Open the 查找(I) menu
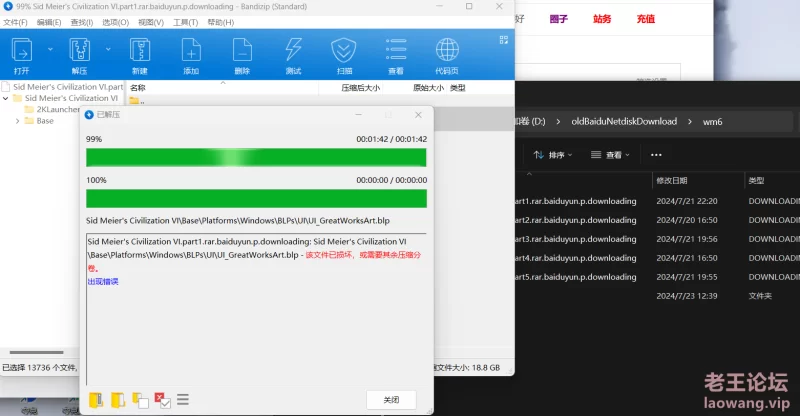 [x=82, y=22]
